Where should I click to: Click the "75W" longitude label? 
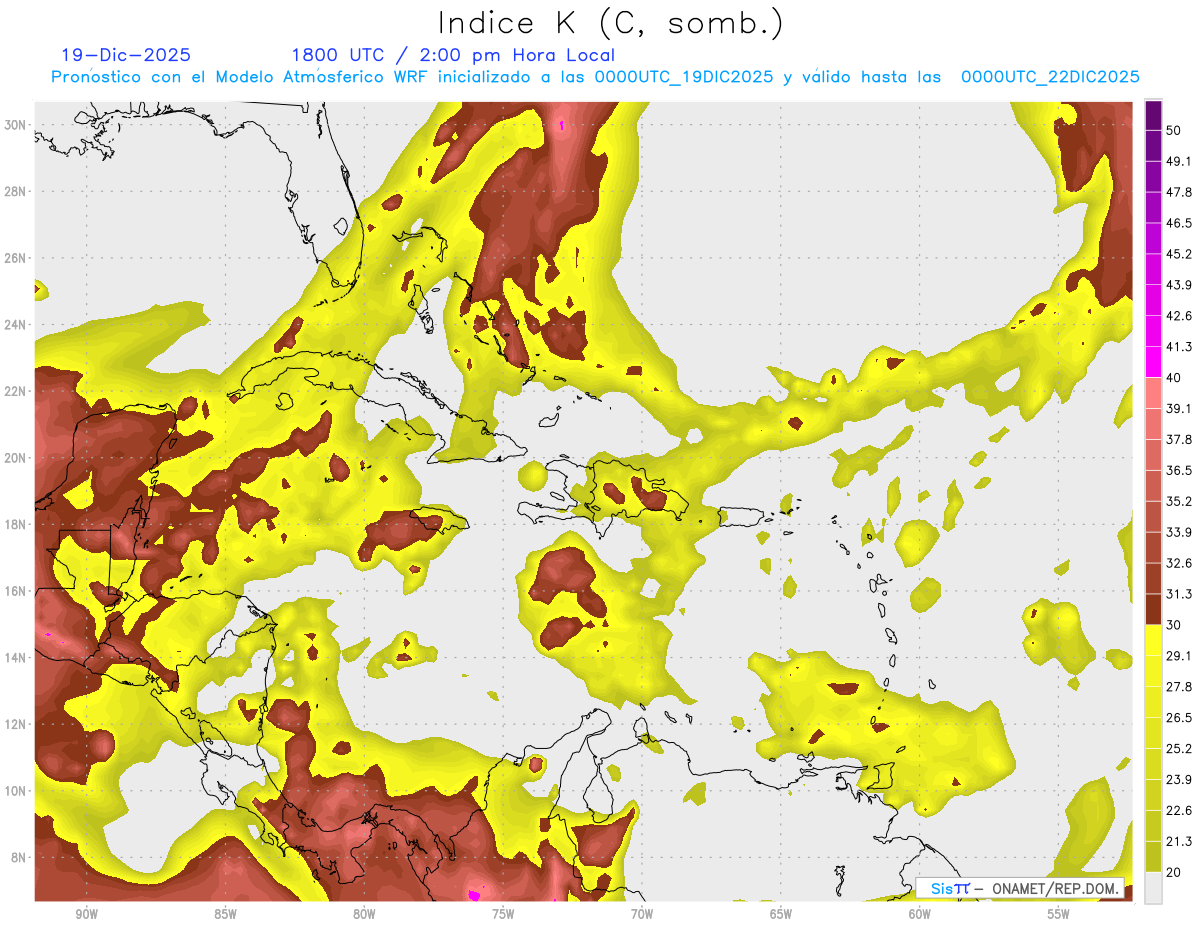point(503,915)
